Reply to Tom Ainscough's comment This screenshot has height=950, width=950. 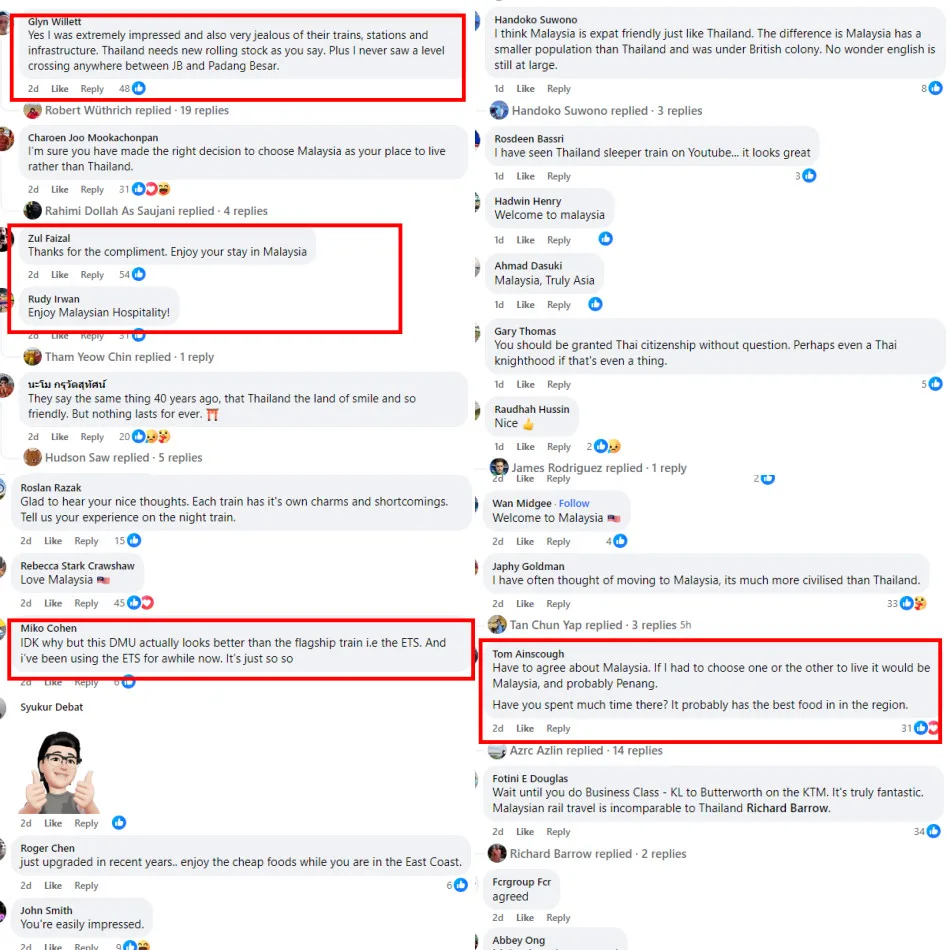tap(558, 728)
